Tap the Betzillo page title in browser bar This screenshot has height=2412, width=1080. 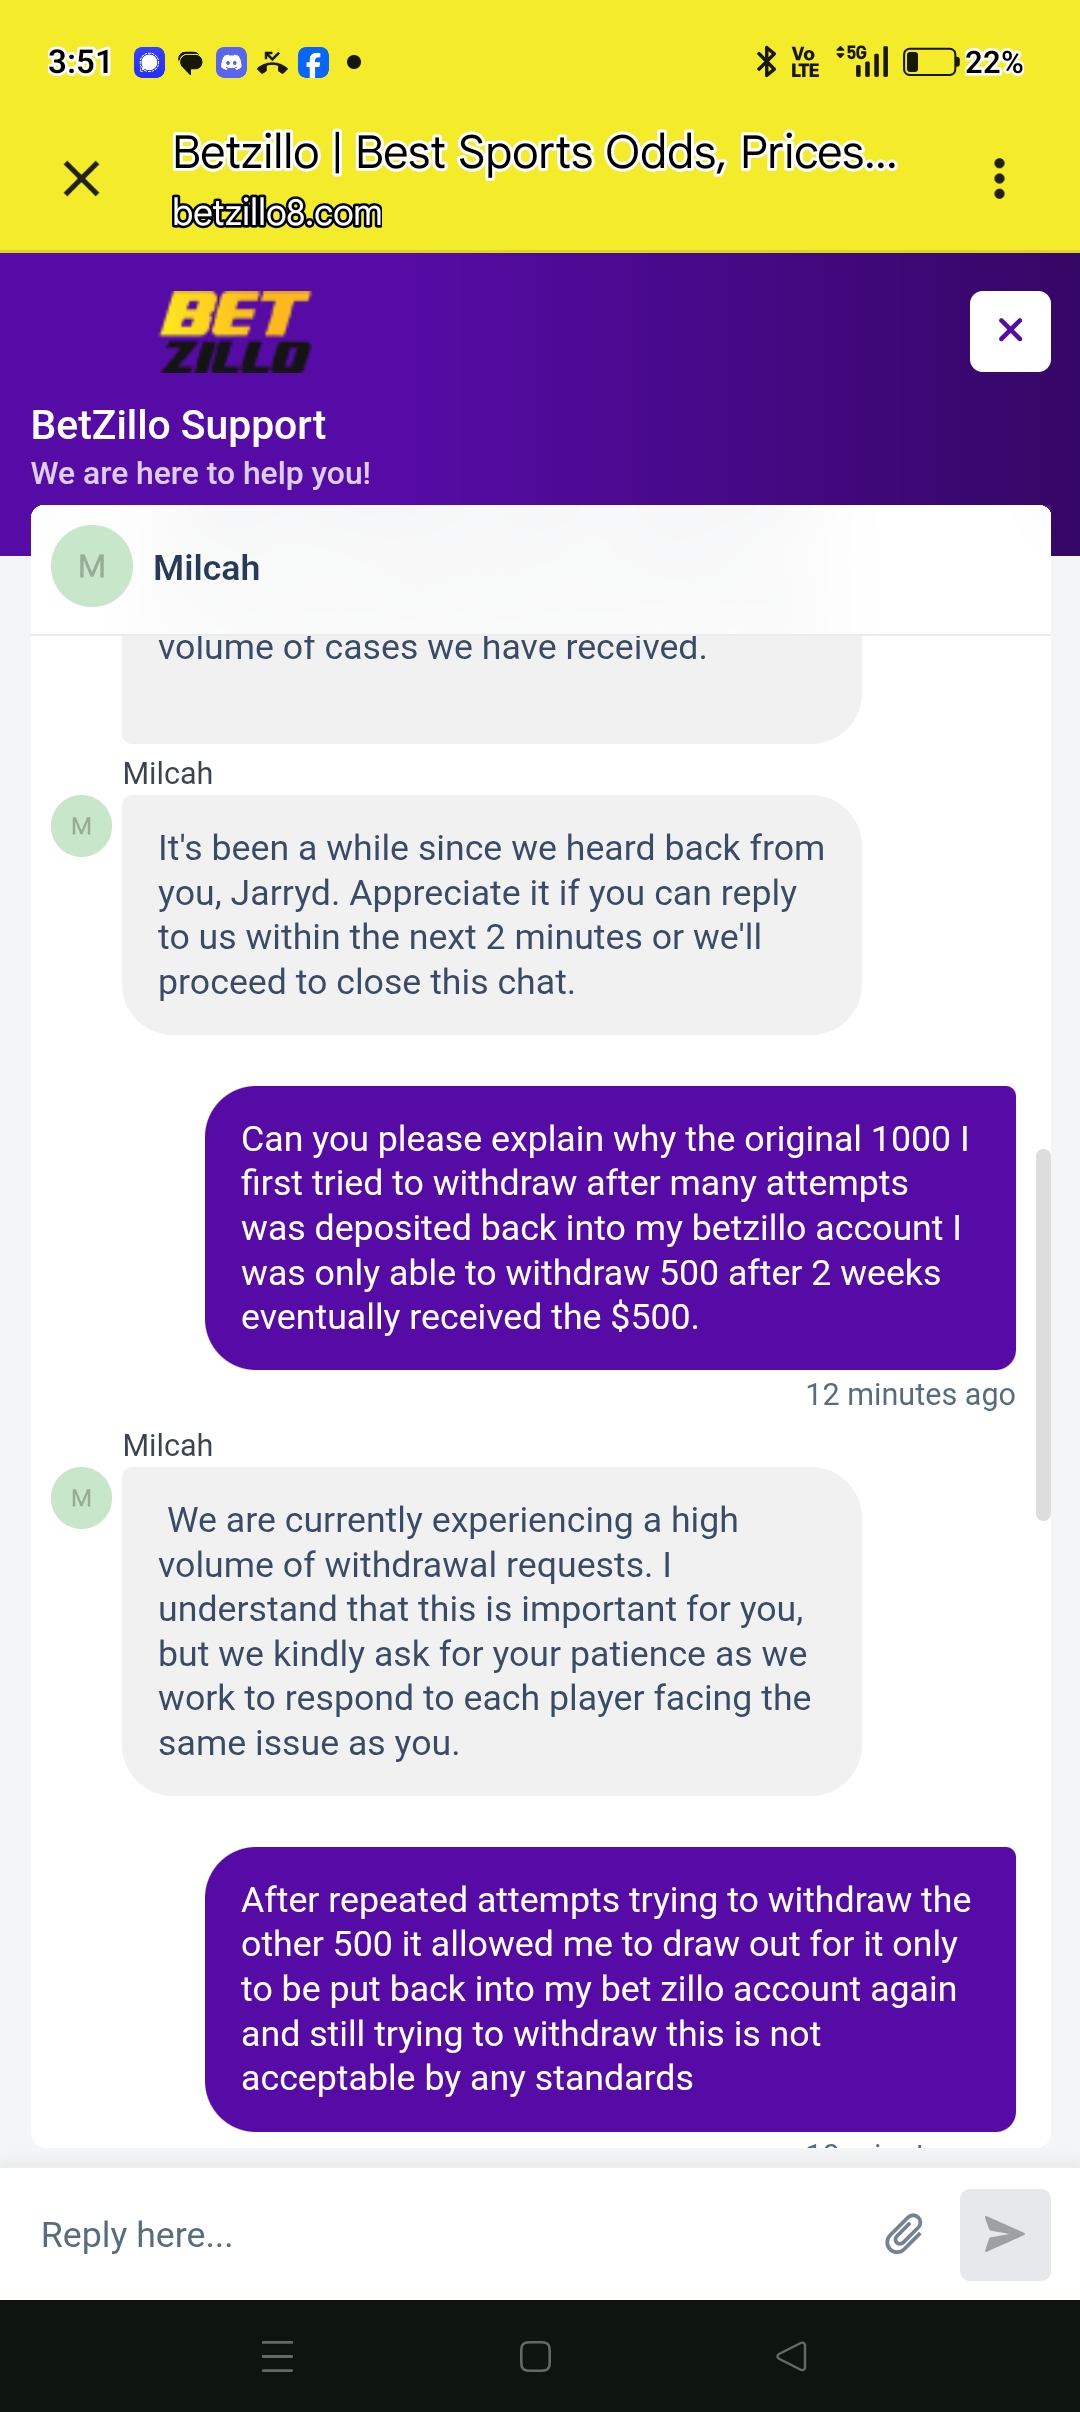[x=535, y=153]
